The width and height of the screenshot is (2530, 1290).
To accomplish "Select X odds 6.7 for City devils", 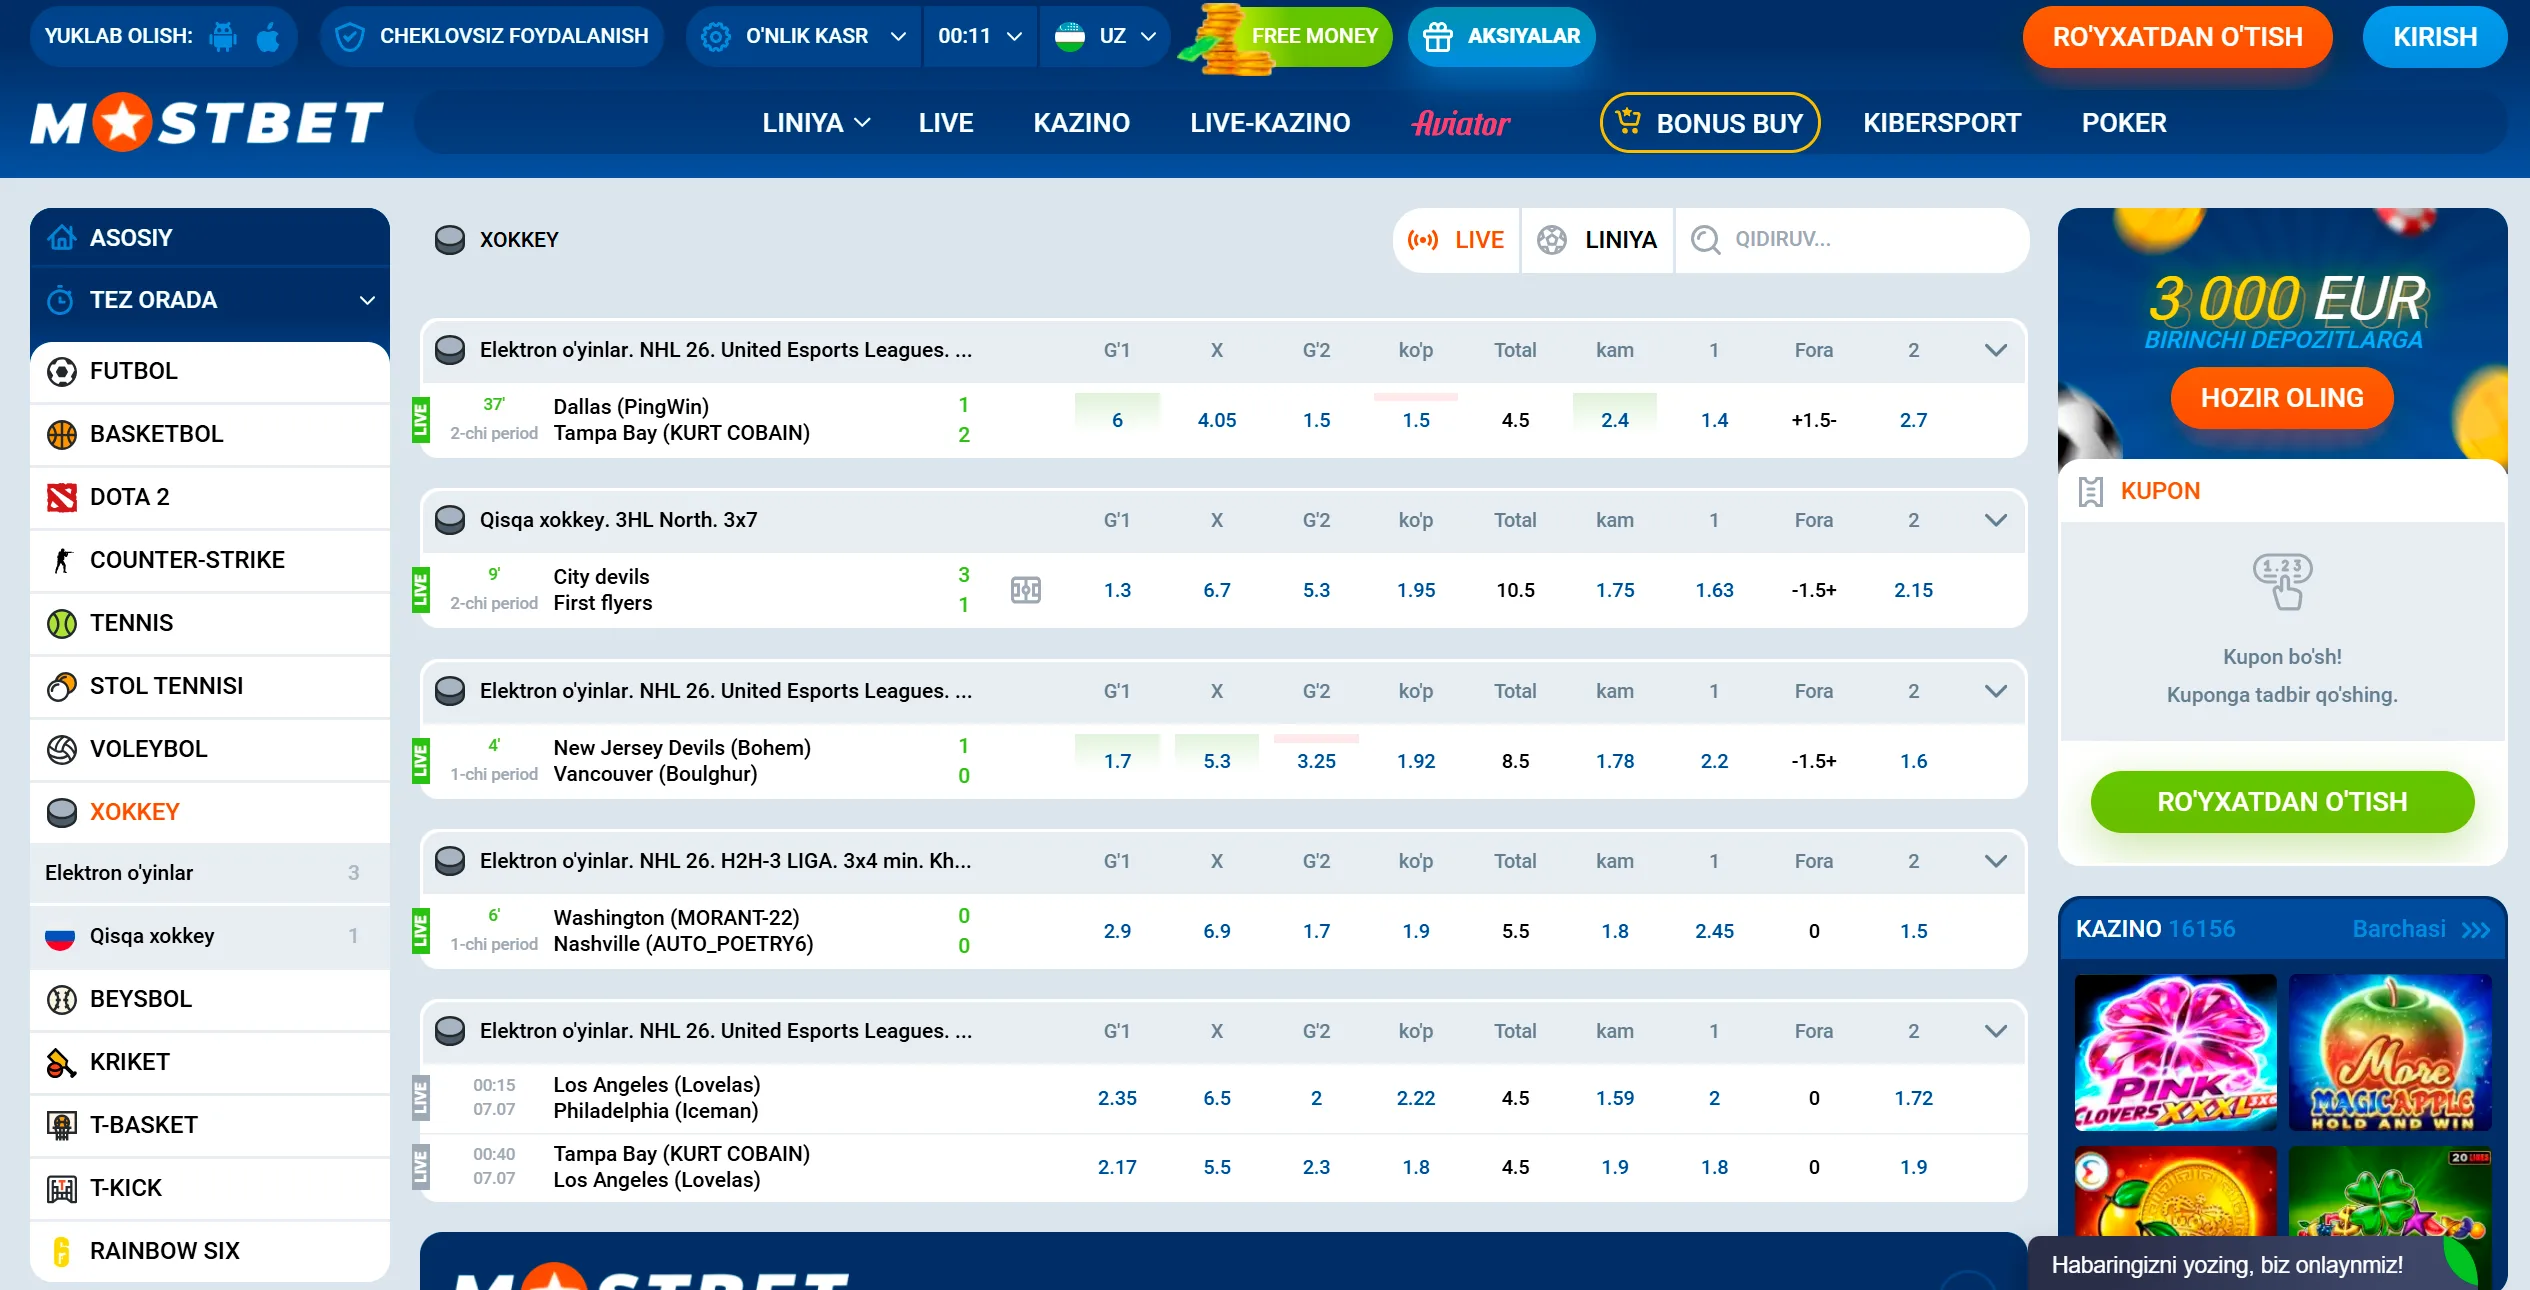I will click(x=1217, y=591).
